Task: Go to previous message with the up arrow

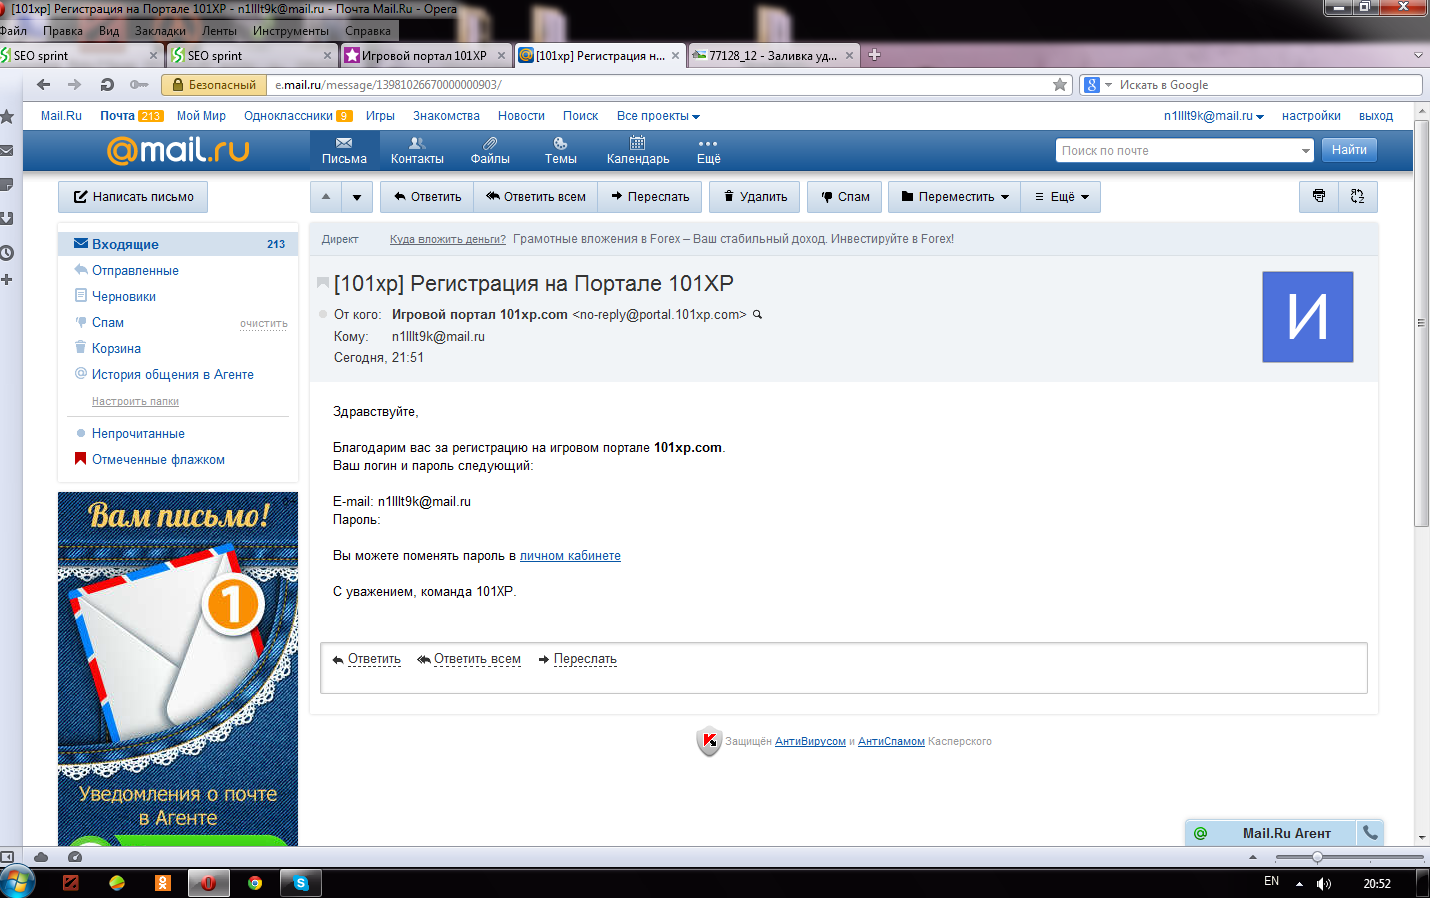Action: (326, 197)
